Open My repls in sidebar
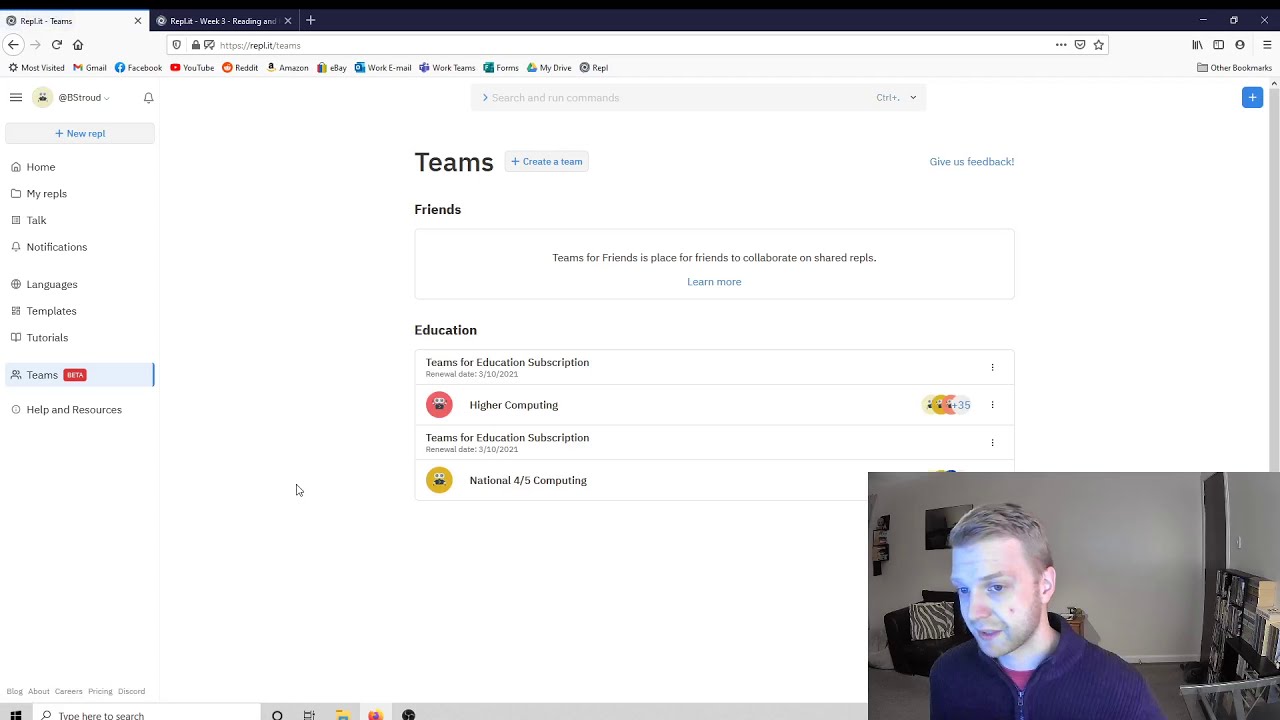The height and width of the screenshot is (720, 1280). (46, 193)
